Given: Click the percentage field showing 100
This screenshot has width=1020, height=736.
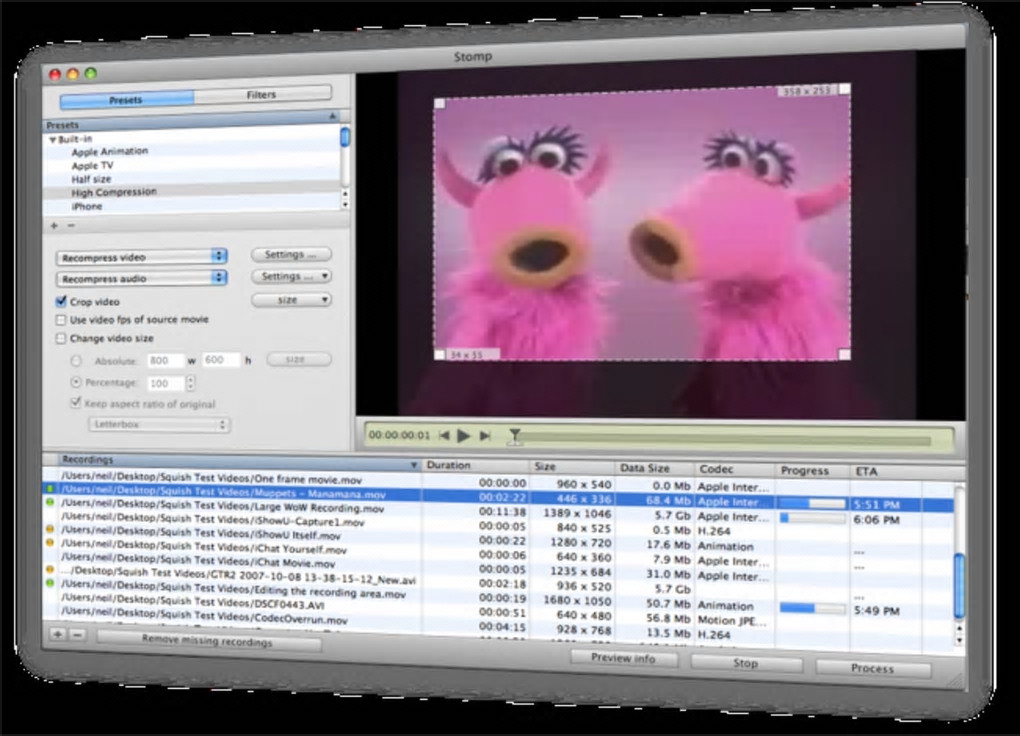Looking at the screenshot, I should click(x=165, y=383).
